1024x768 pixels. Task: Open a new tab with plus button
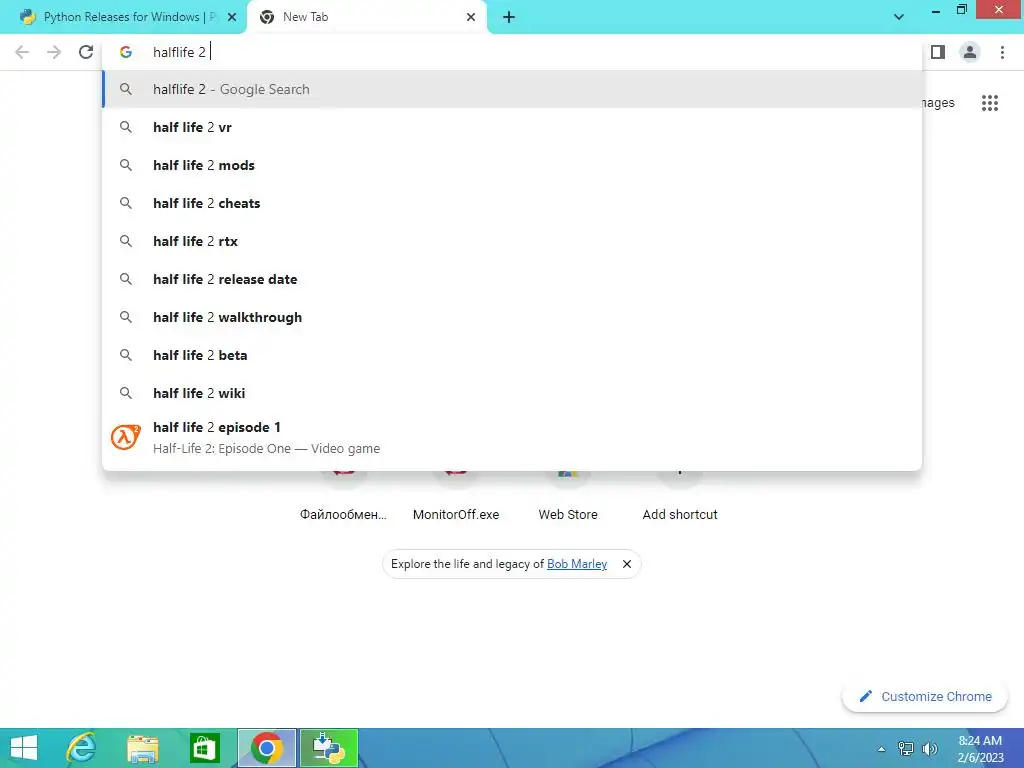[509, 18]
